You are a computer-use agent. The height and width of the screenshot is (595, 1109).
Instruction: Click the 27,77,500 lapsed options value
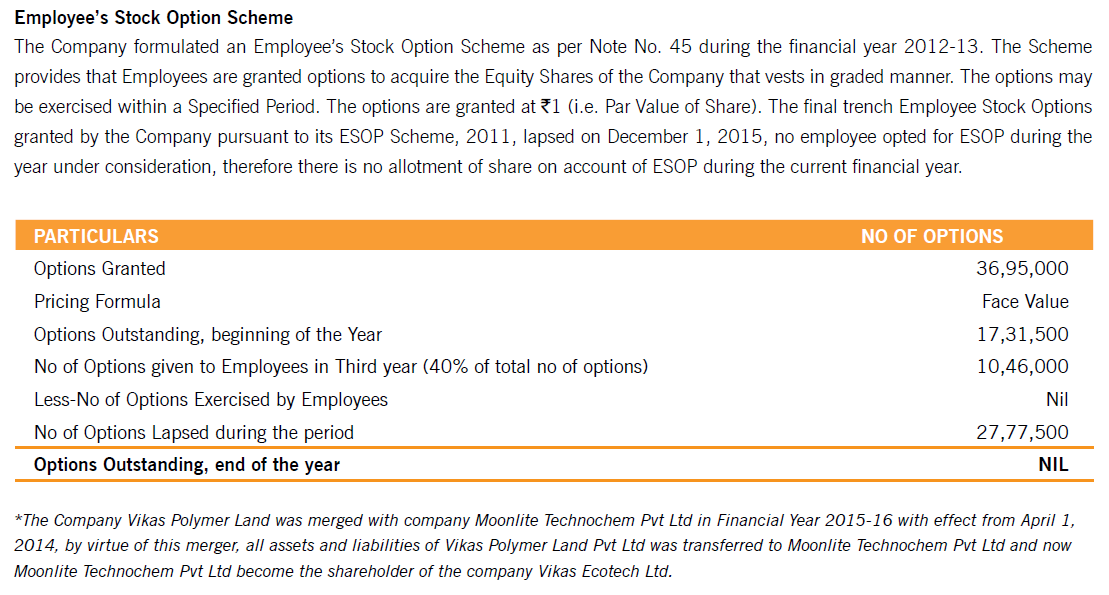coord(1022,433)
